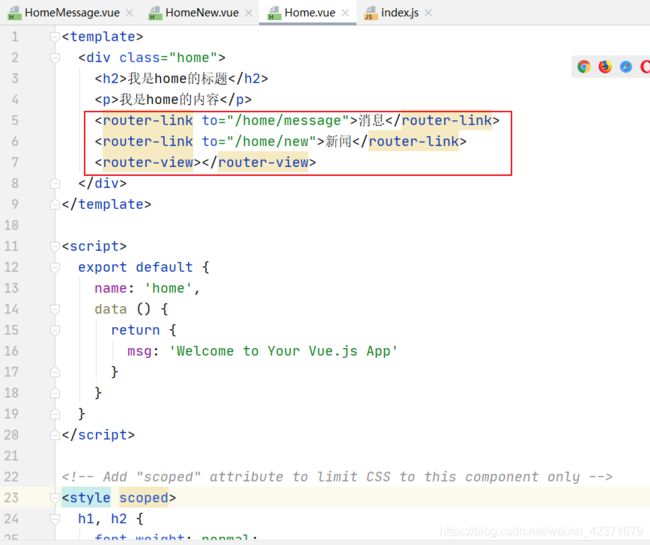Switch to the HomeNew.vue tab

click(x=202, y=13)
